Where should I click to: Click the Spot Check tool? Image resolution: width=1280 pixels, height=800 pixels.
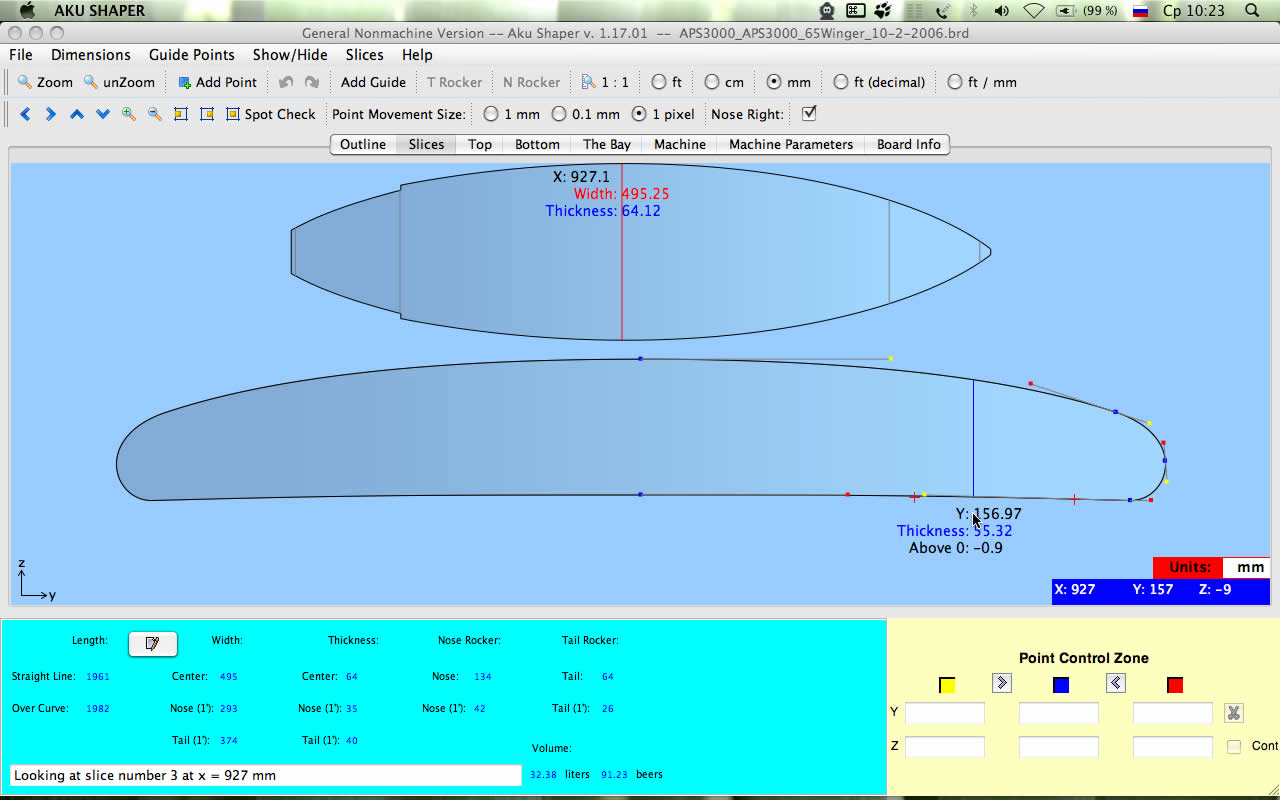pyautogui.click(x=270, y=114)
